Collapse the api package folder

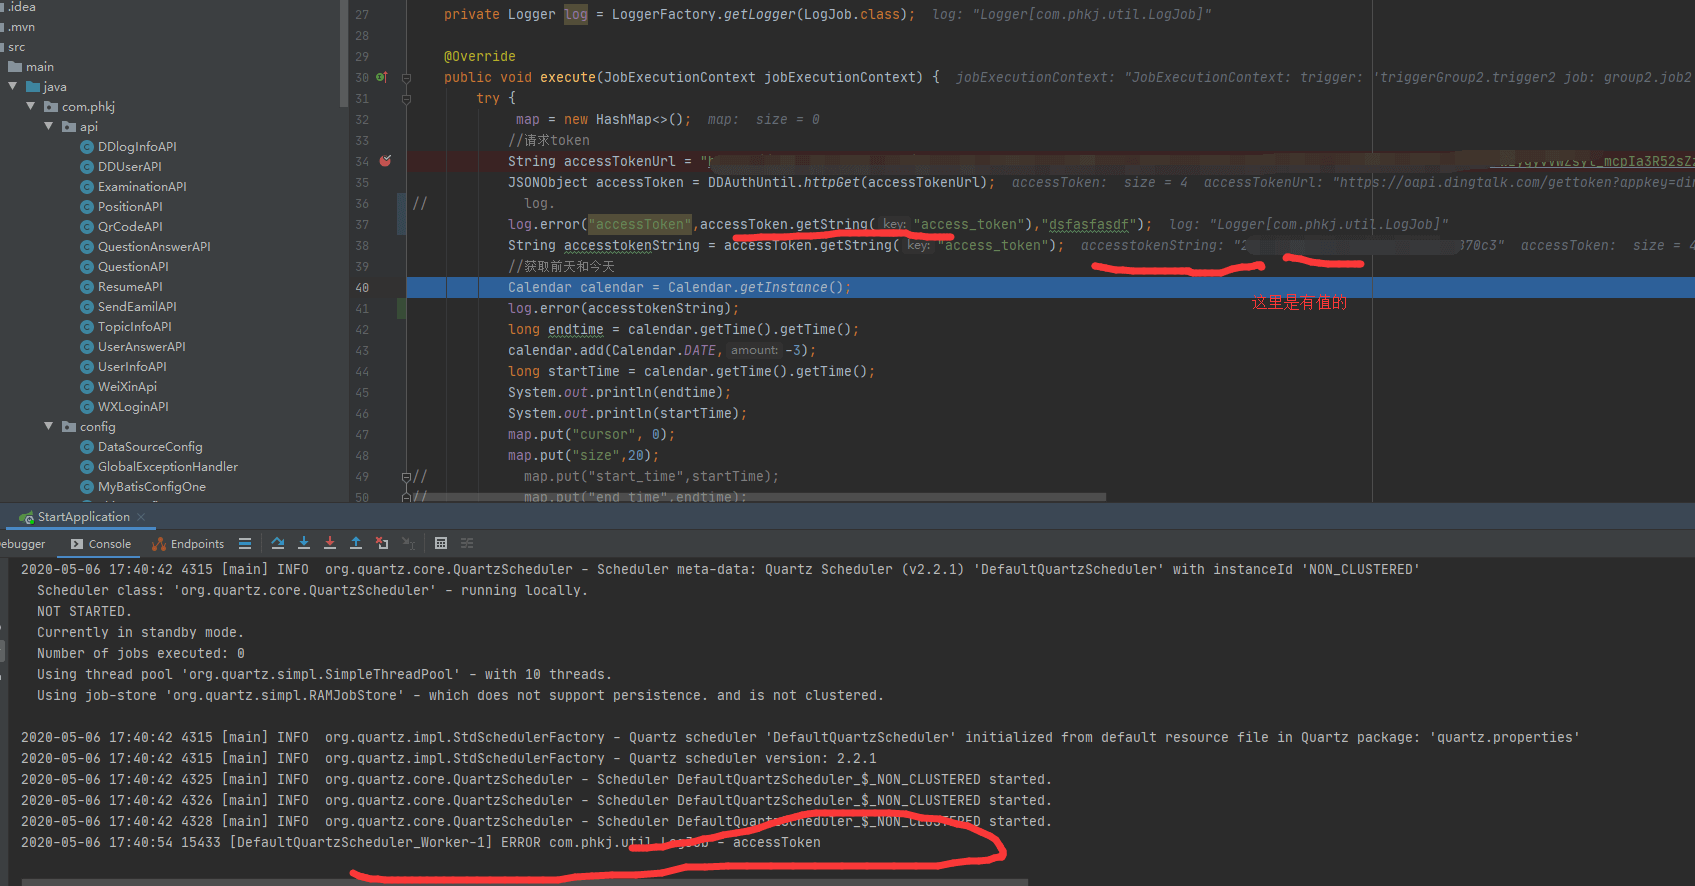pos(48,126)
